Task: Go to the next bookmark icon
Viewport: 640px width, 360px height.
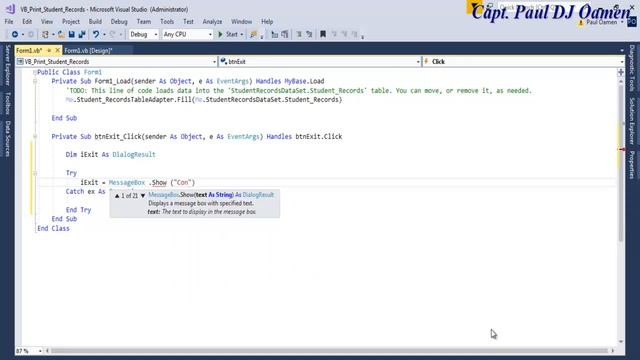Action: [344, 35]
